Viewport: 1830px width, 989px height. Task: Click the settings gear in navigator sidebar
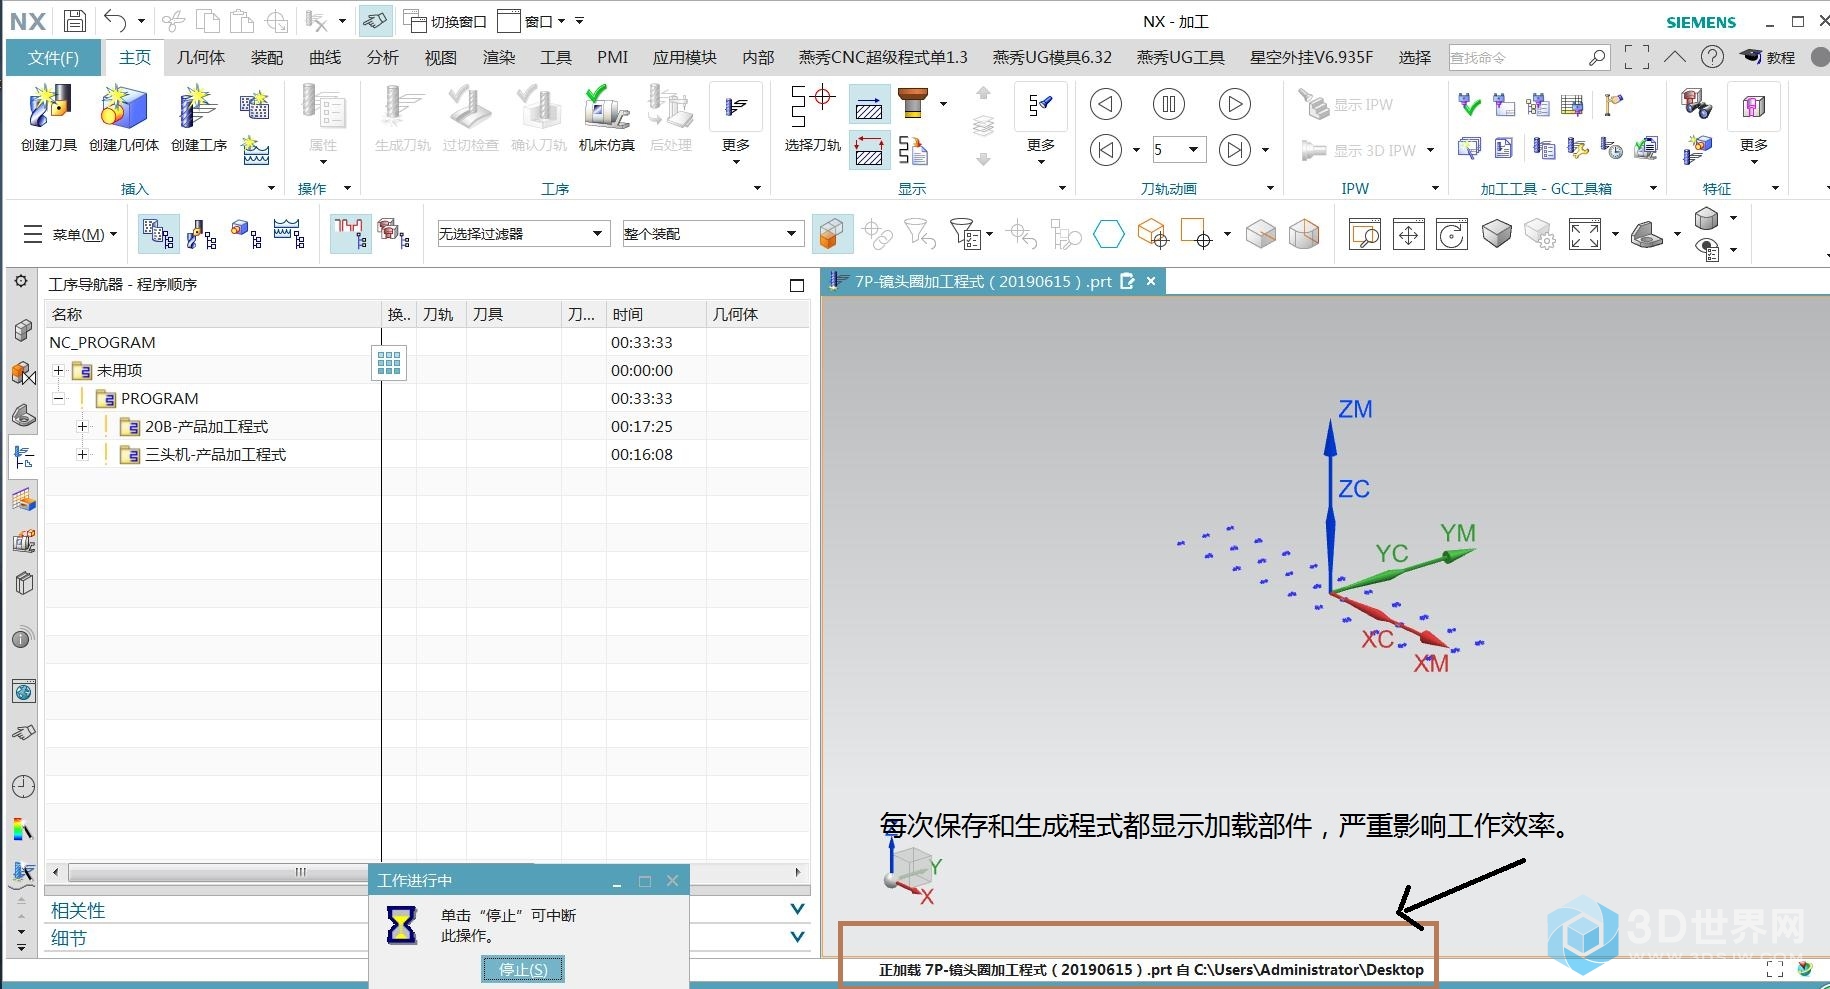pos(21,282)
